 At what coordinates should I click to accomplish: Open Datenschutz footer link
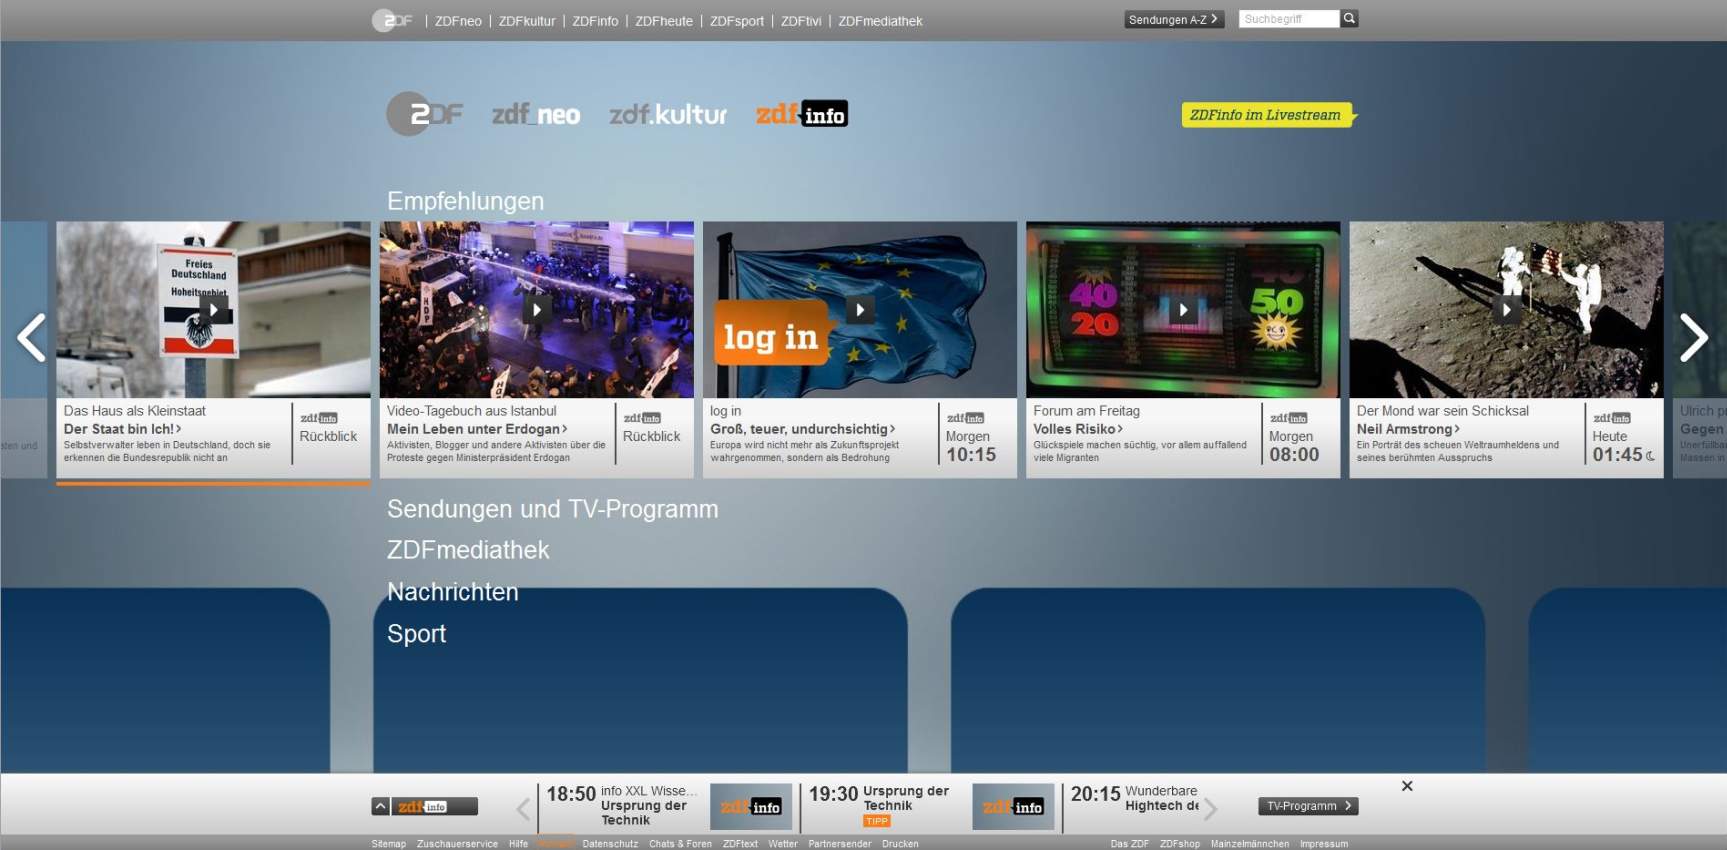[610, 844]
